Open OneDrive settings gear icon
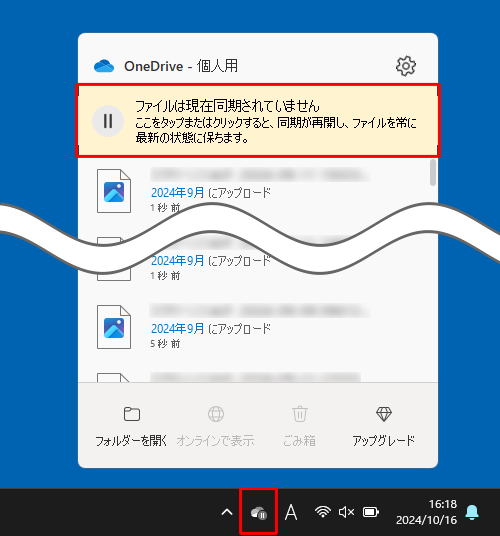The width and height of the screenshot is (500, 536). tap(406, 66)
